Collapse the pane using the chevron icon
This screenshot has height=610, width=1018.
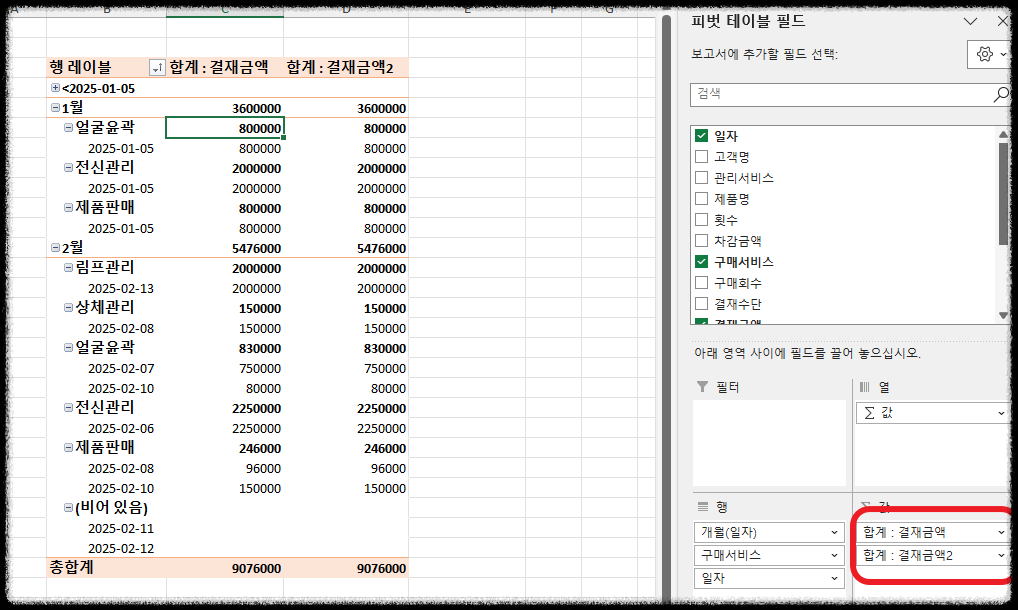968,22
